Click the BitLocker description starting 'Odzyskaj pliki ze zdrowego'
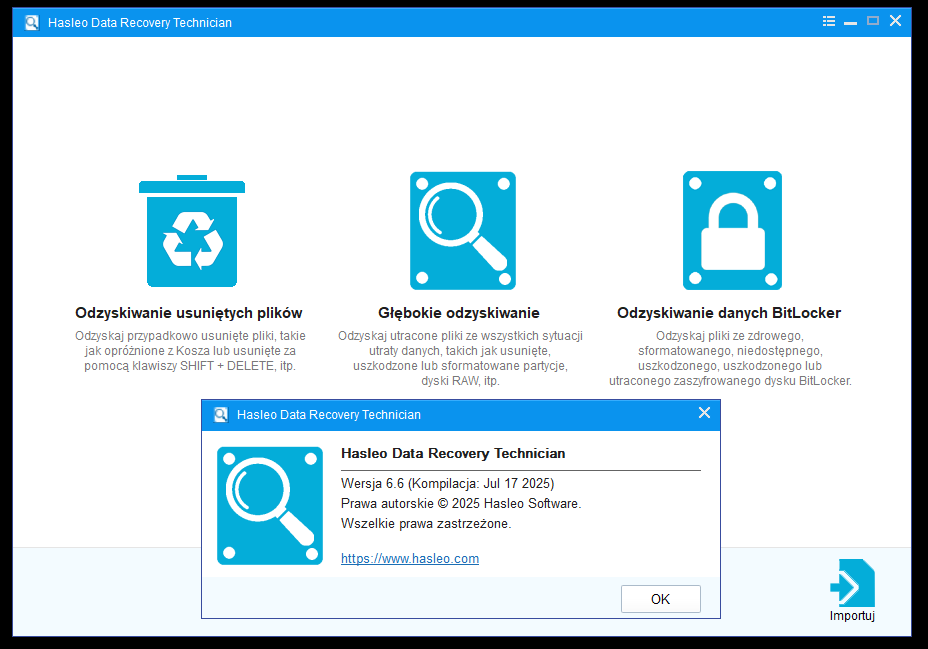The width and height of the screenshot is (928, 649). point(730,359)
